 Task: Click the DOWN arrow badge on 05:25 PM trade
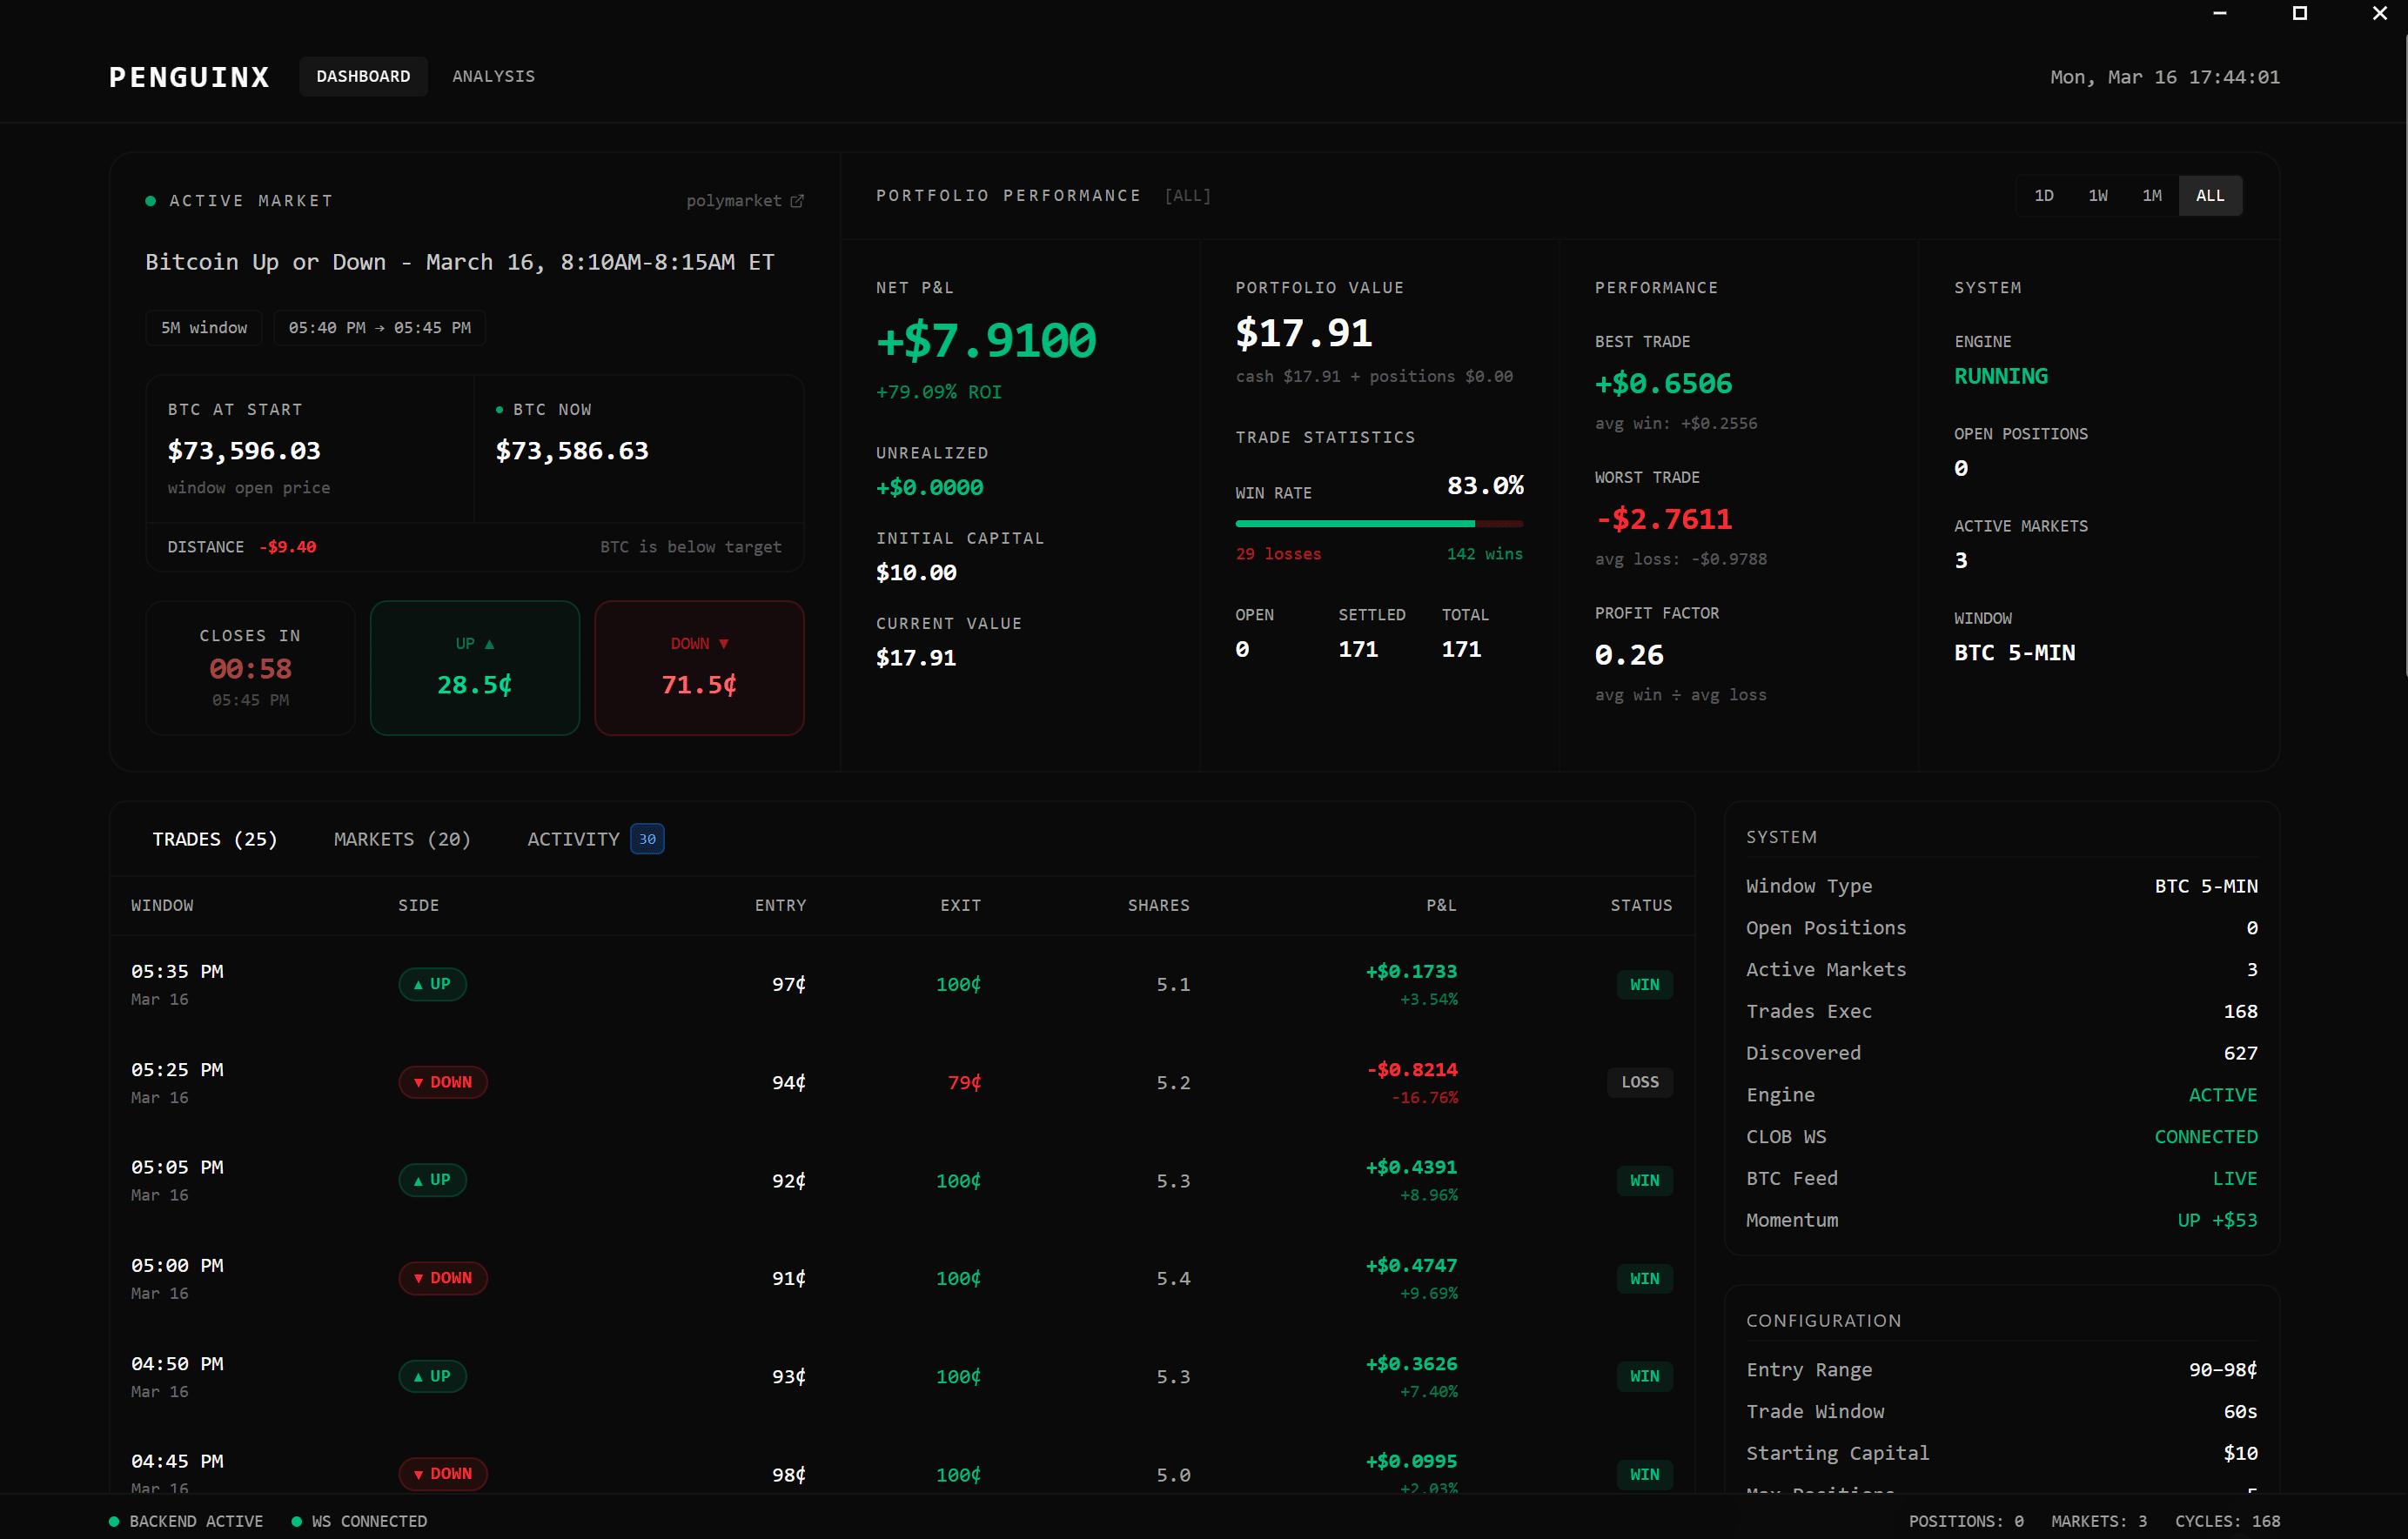443,1082
